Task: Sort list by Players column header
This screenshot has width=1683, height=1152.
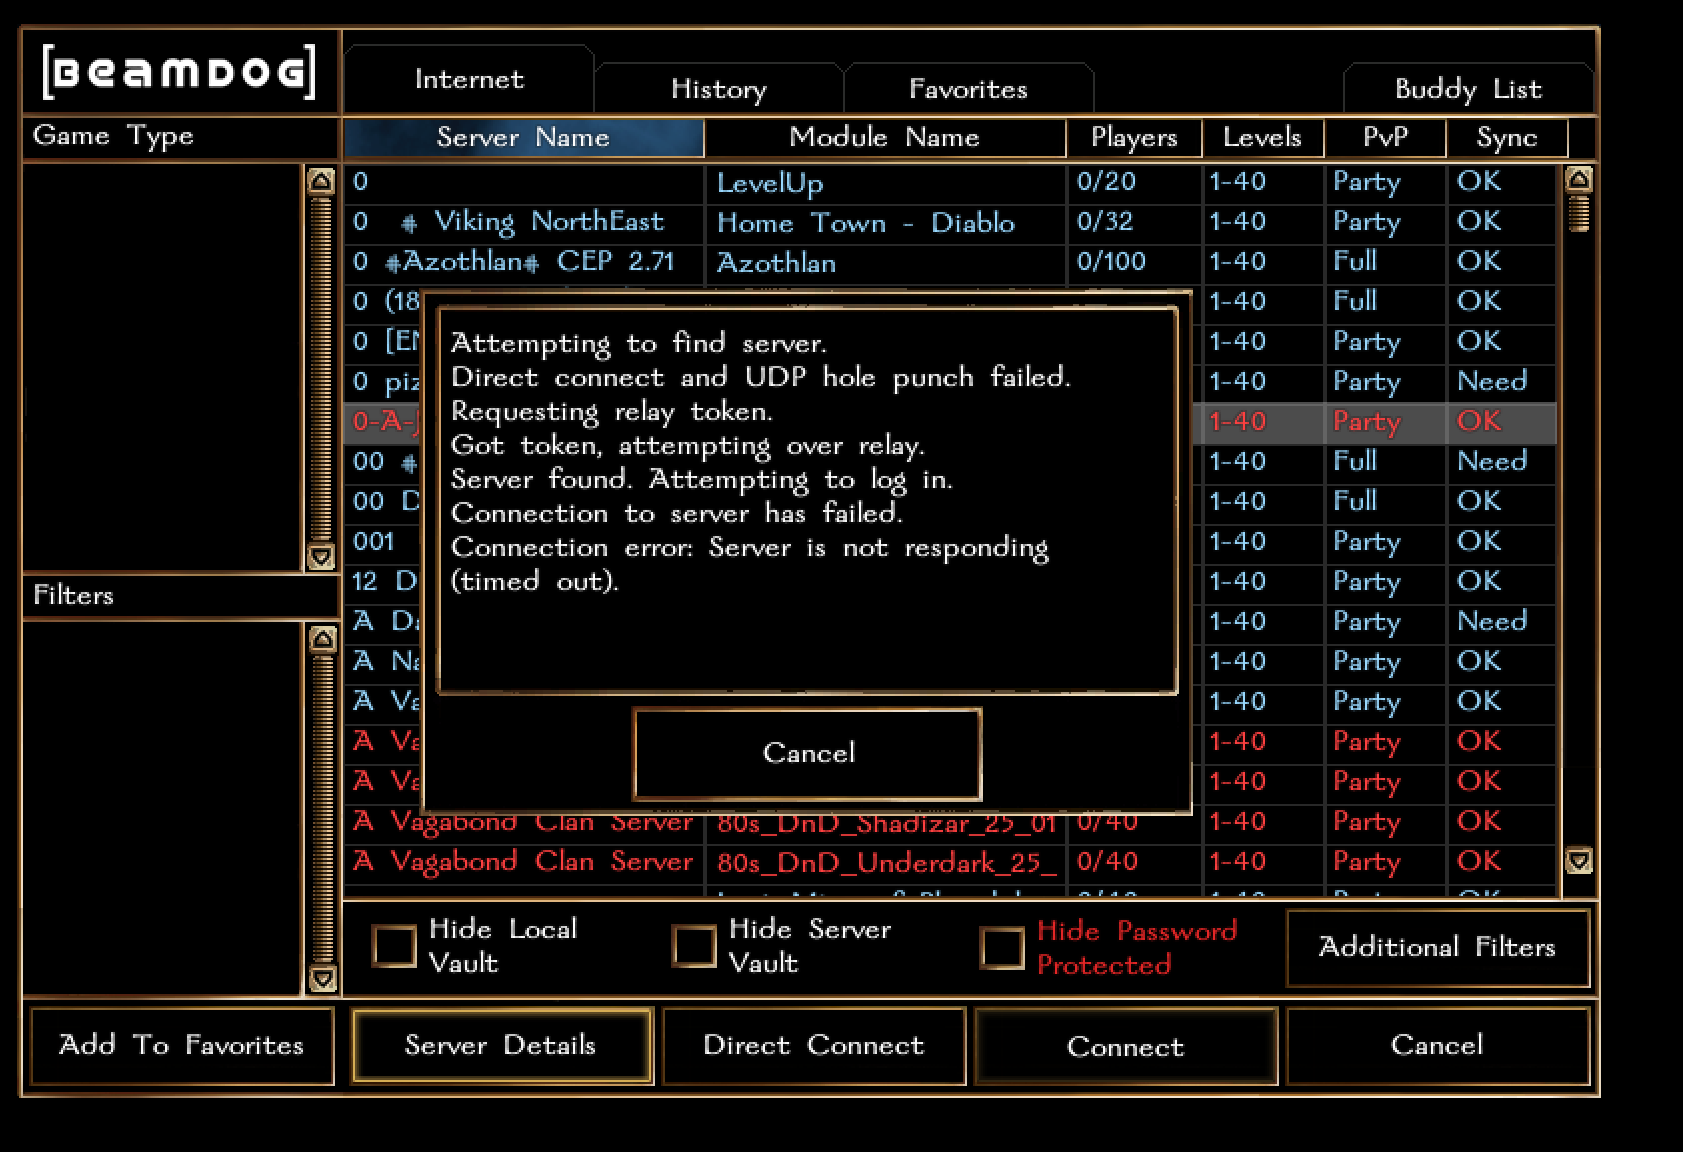Action: click(1133, 138)
